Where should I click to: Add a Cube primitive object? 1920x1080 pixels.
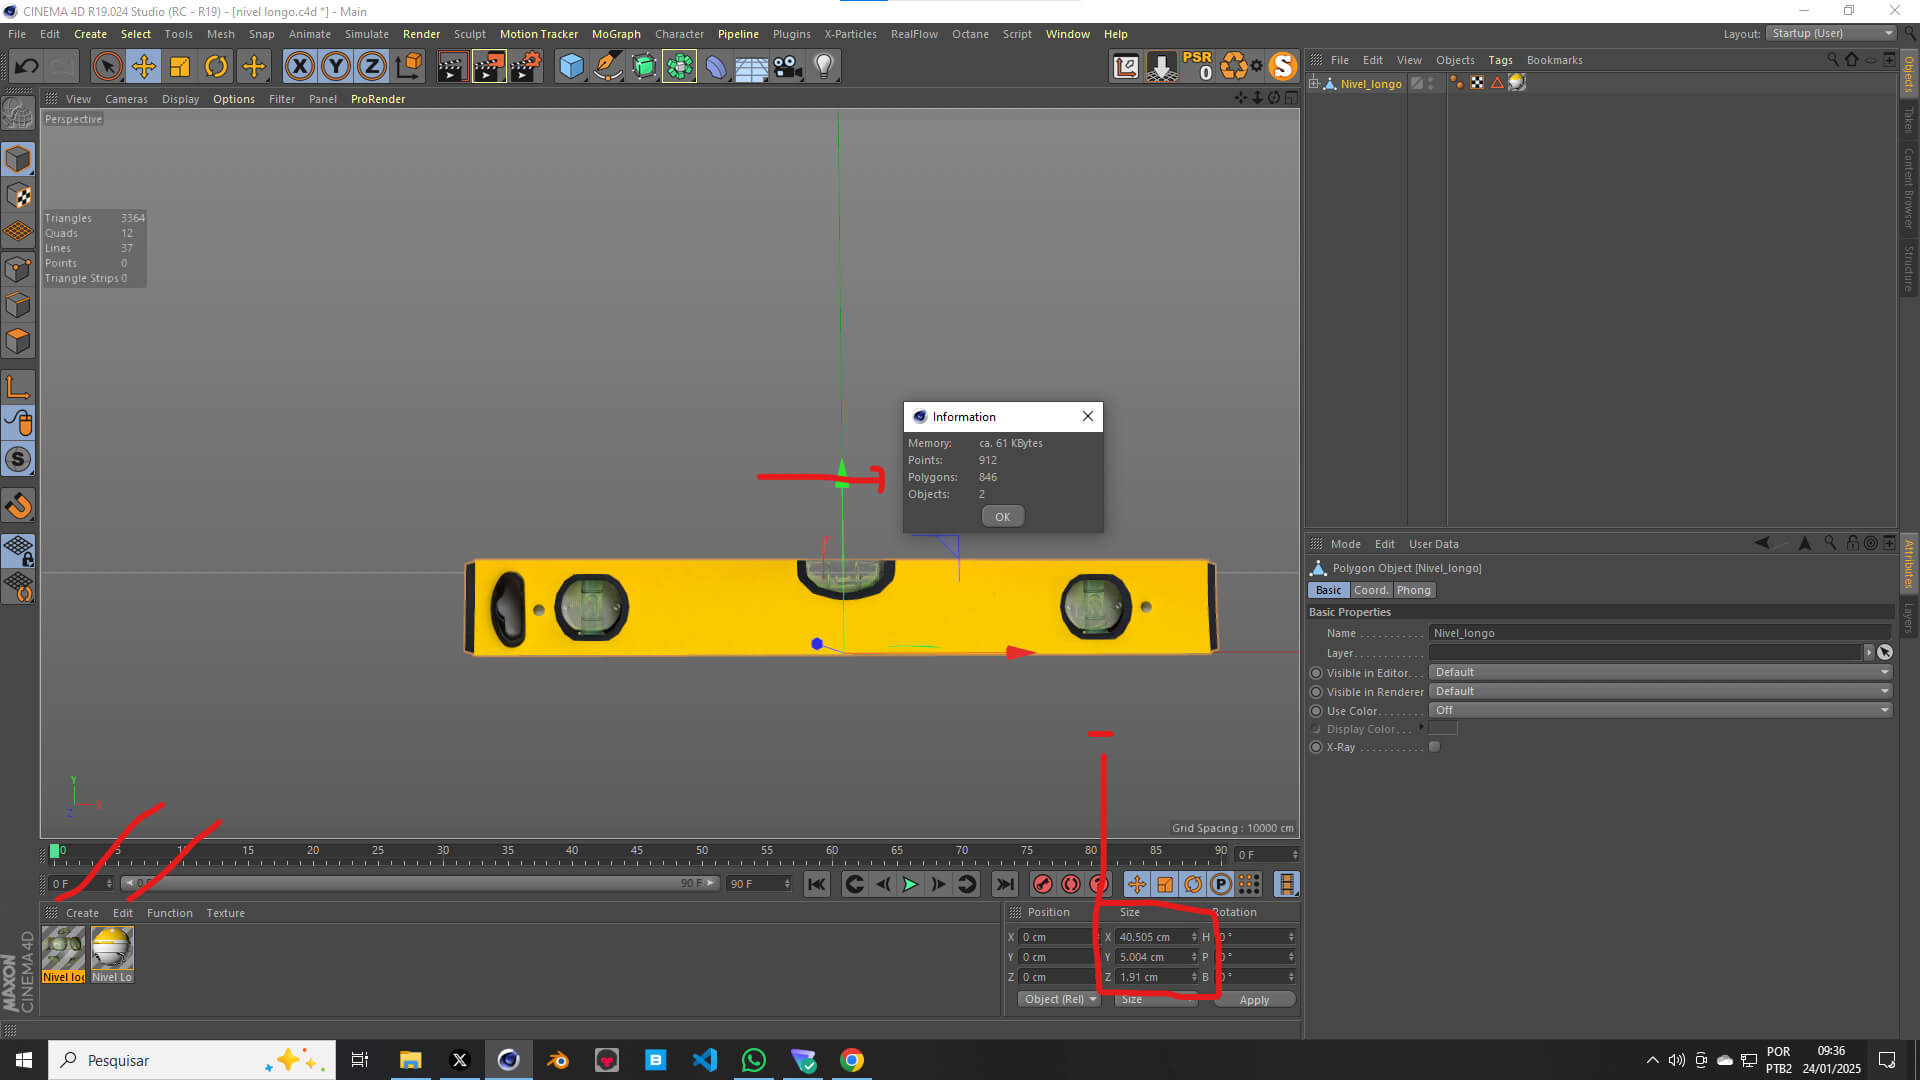[x=571, y=67]
